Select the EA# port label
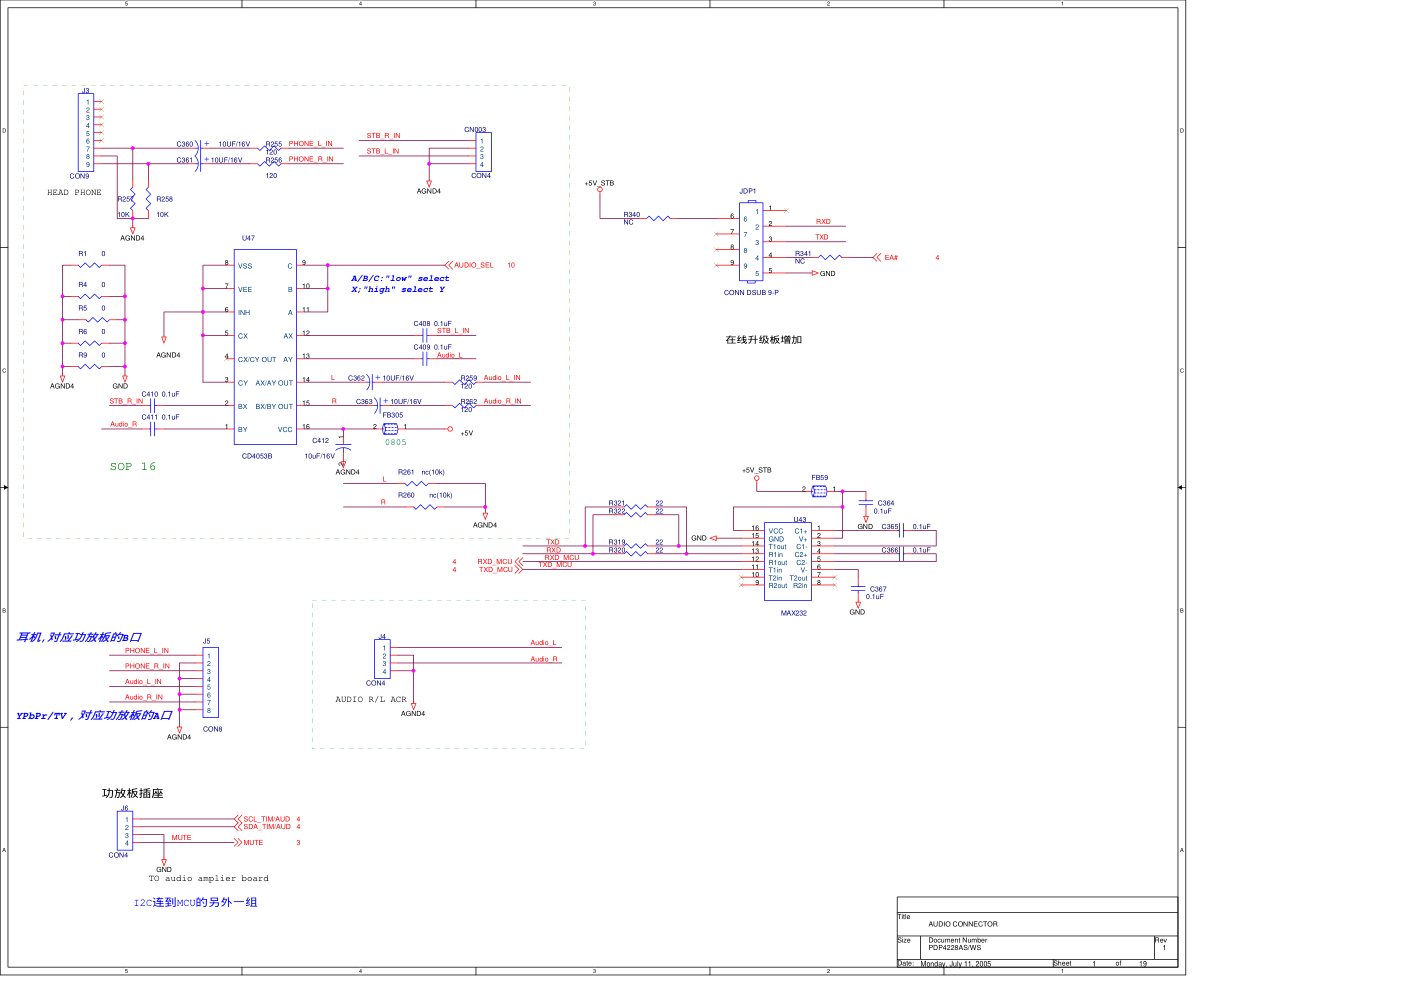1404x992 pixels. [891, 258]
